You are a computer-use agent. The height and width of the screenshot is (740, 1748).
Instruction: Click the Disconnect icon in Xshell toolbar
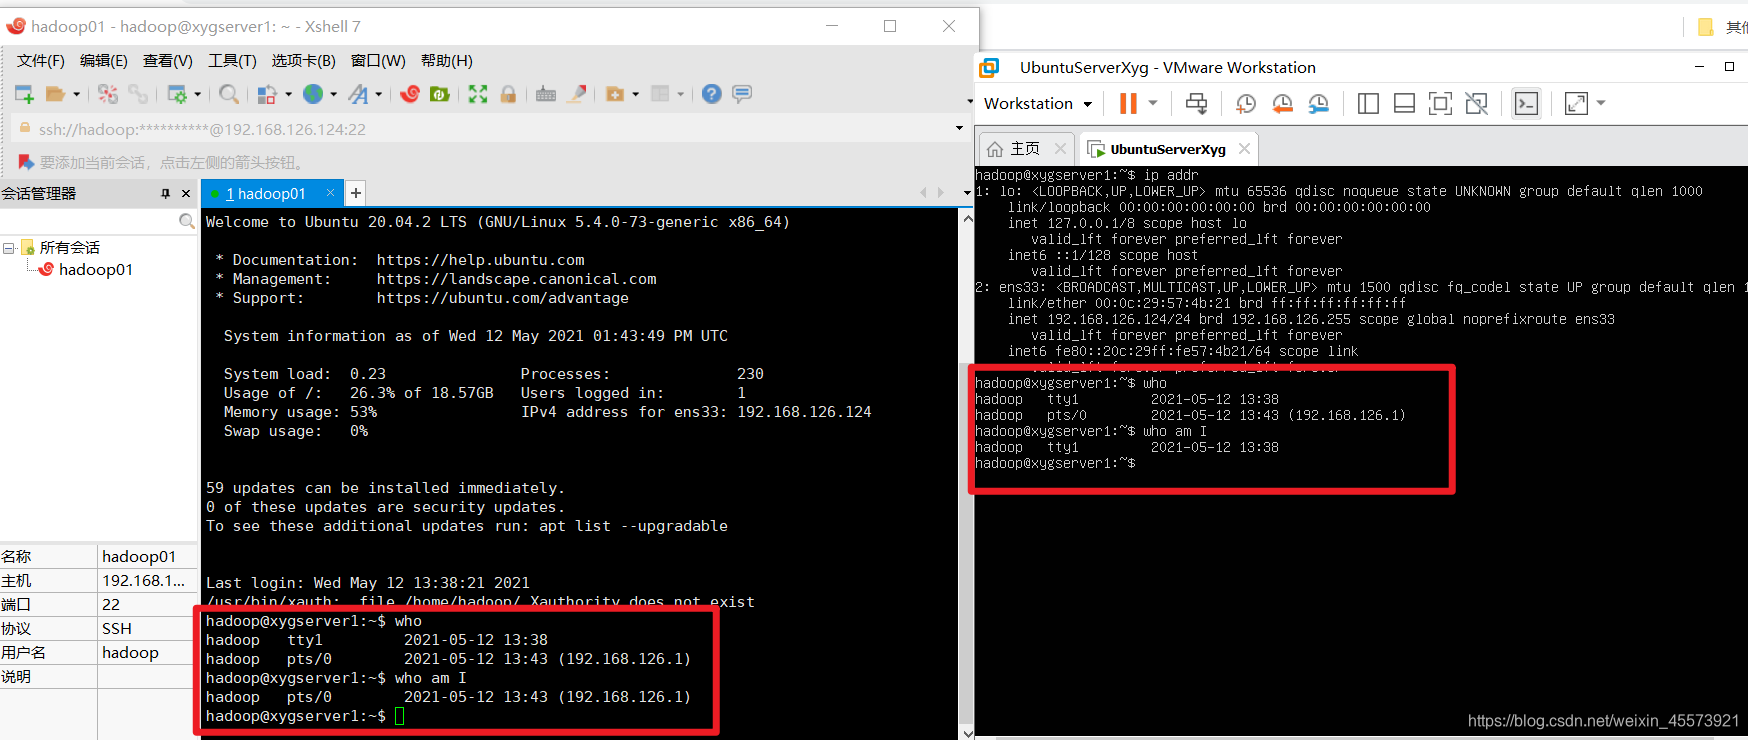[108, 94]
